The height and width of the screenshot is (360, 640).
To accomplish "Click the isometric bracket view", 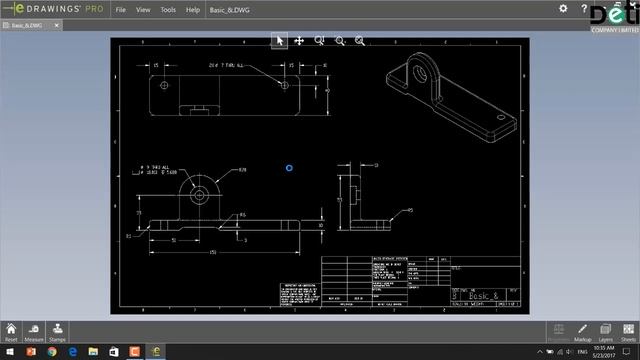I will 452,98.
